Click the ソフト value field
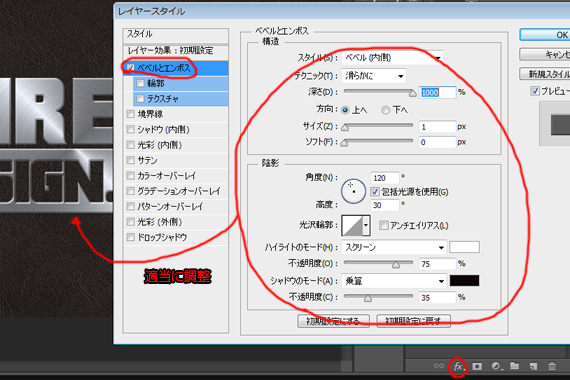Screen dimensions: 570x380 437,142
